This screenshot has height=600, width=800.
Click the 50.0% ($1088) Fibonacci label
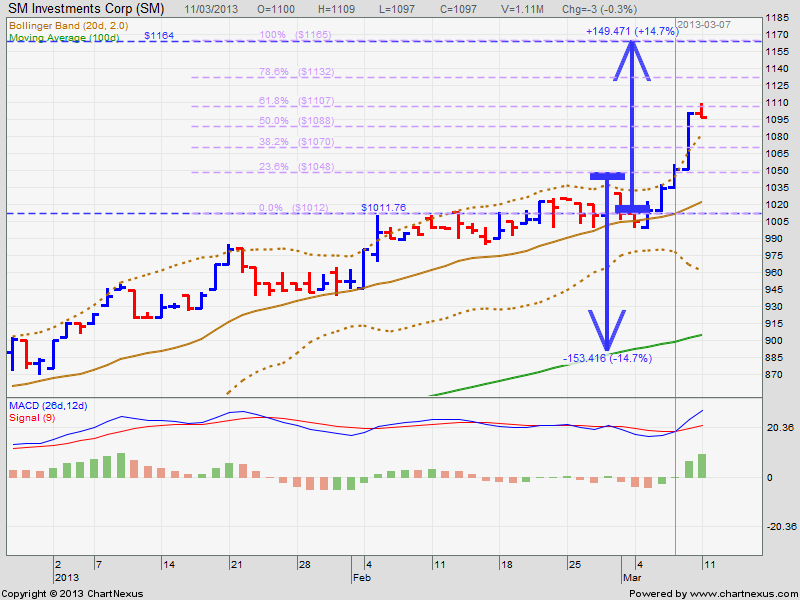pos(296,121)
